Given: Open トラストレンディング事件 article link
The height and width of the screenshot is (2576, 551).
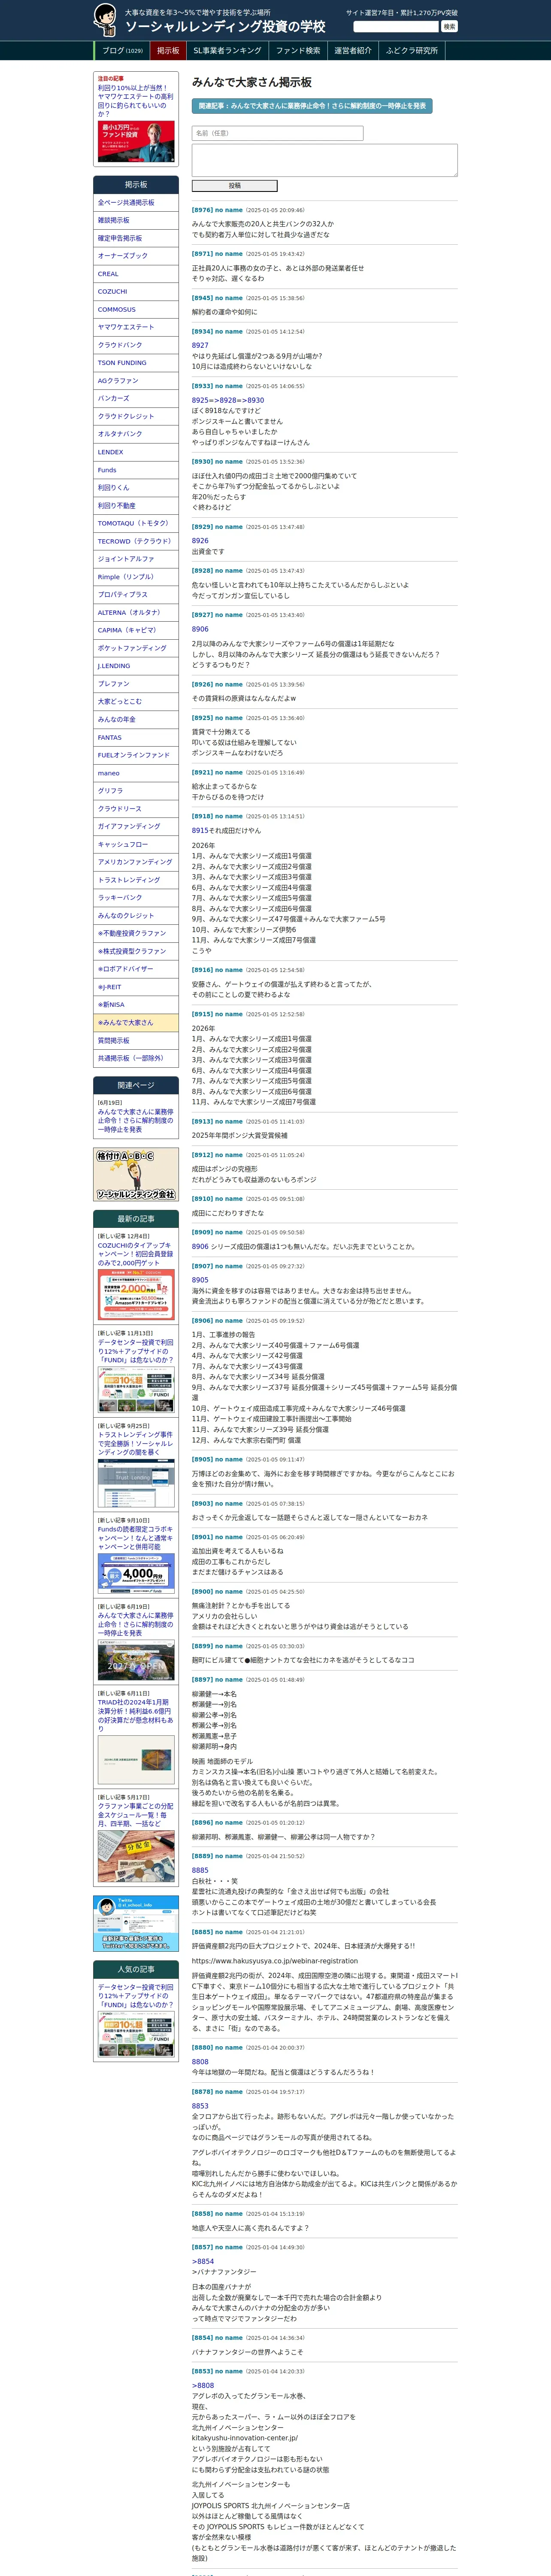Looking at the screenshot, I should (136, 1443).
